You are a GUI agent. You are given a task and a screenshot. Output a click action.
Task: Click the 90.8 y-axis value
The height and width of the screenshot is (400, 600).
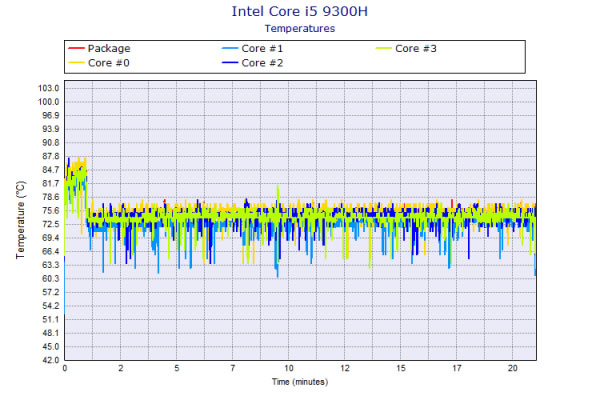[51, 142]
